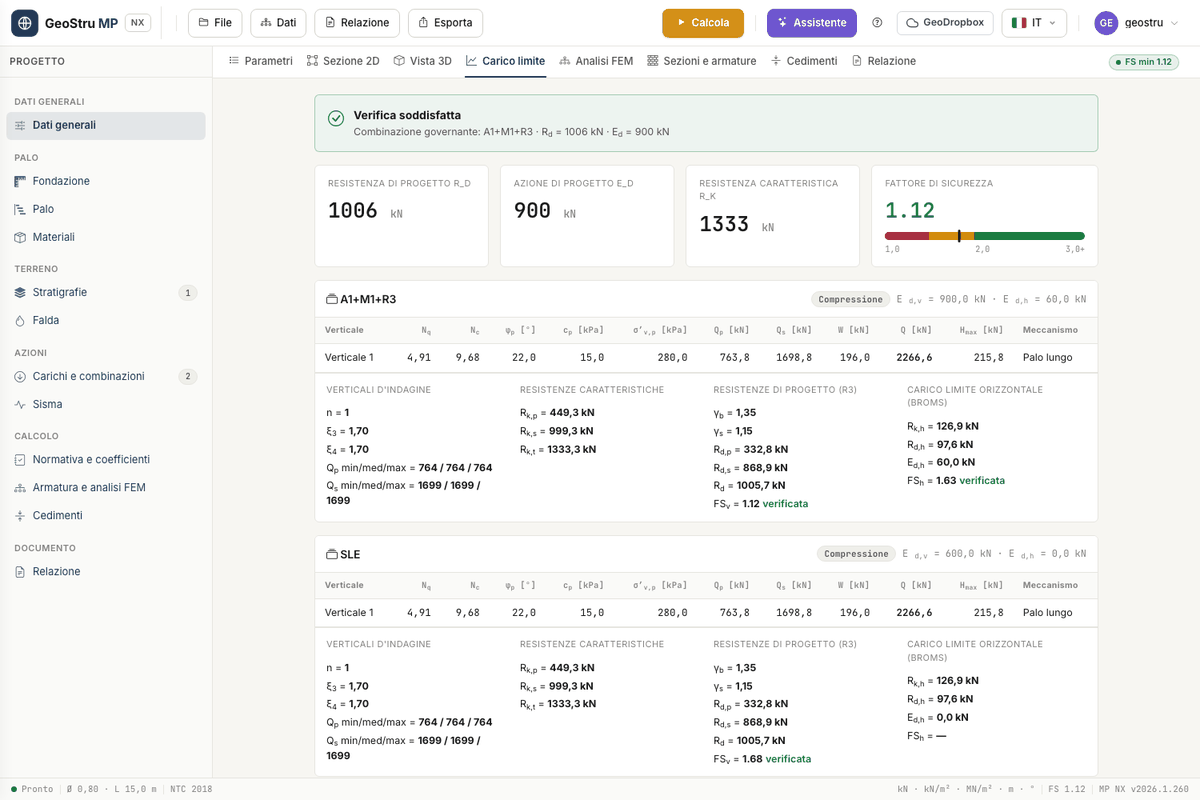The height and width of the screenshot is (800, 1200).
Task: Open Relazione under Documento in the sidebar
Action: point(105,572)
